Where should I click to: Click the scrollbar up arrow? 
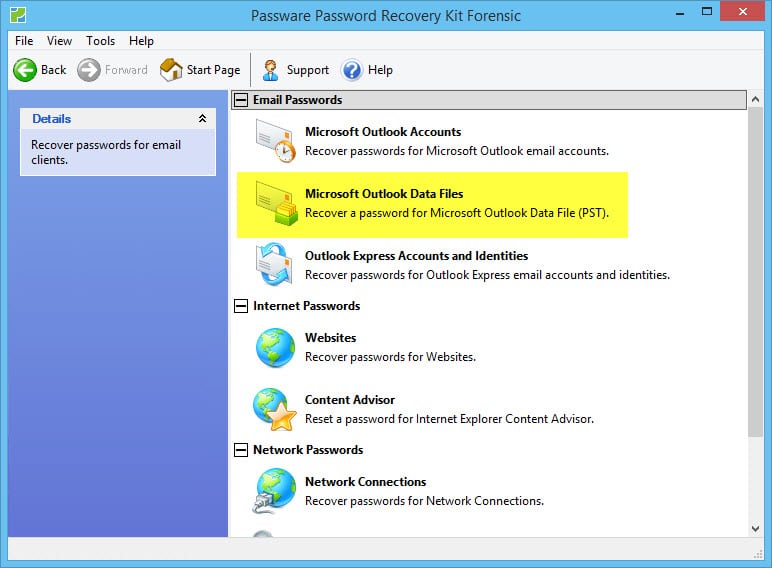tap(755, 99)
